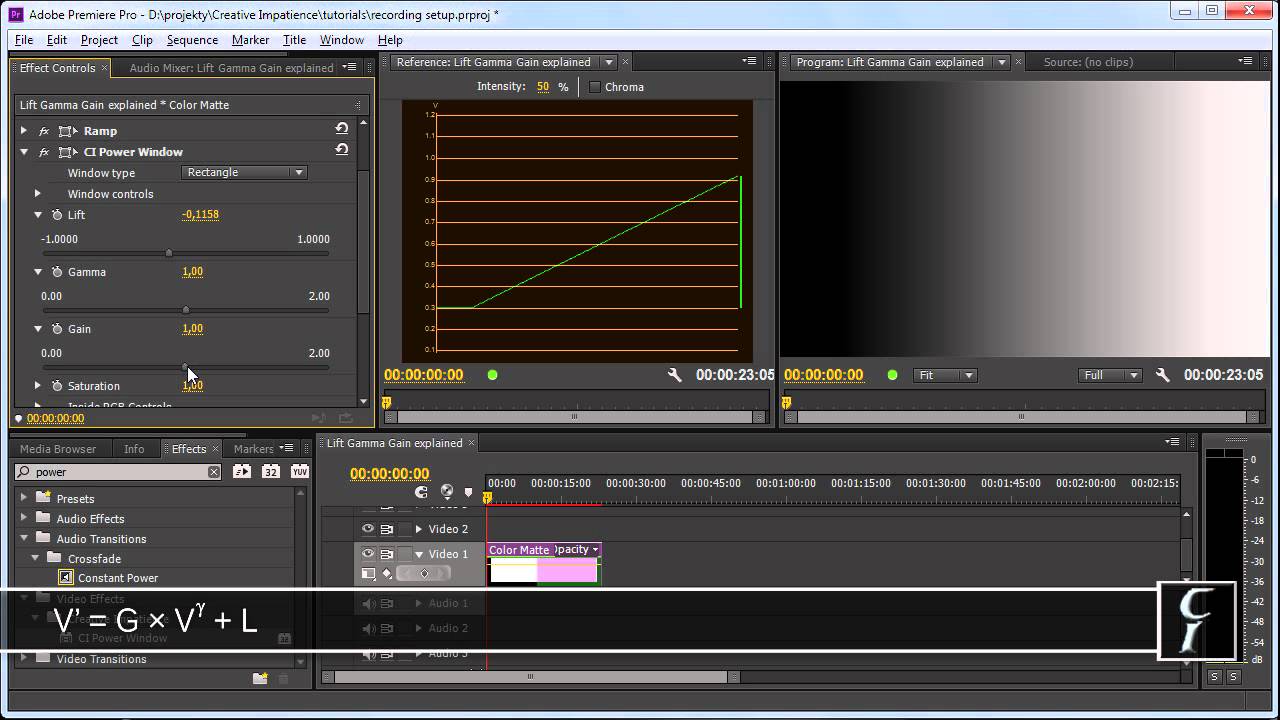Toggle the fx switch for Ramp
This screenshot has width=1280, height=720.
[x=44, y=131]
